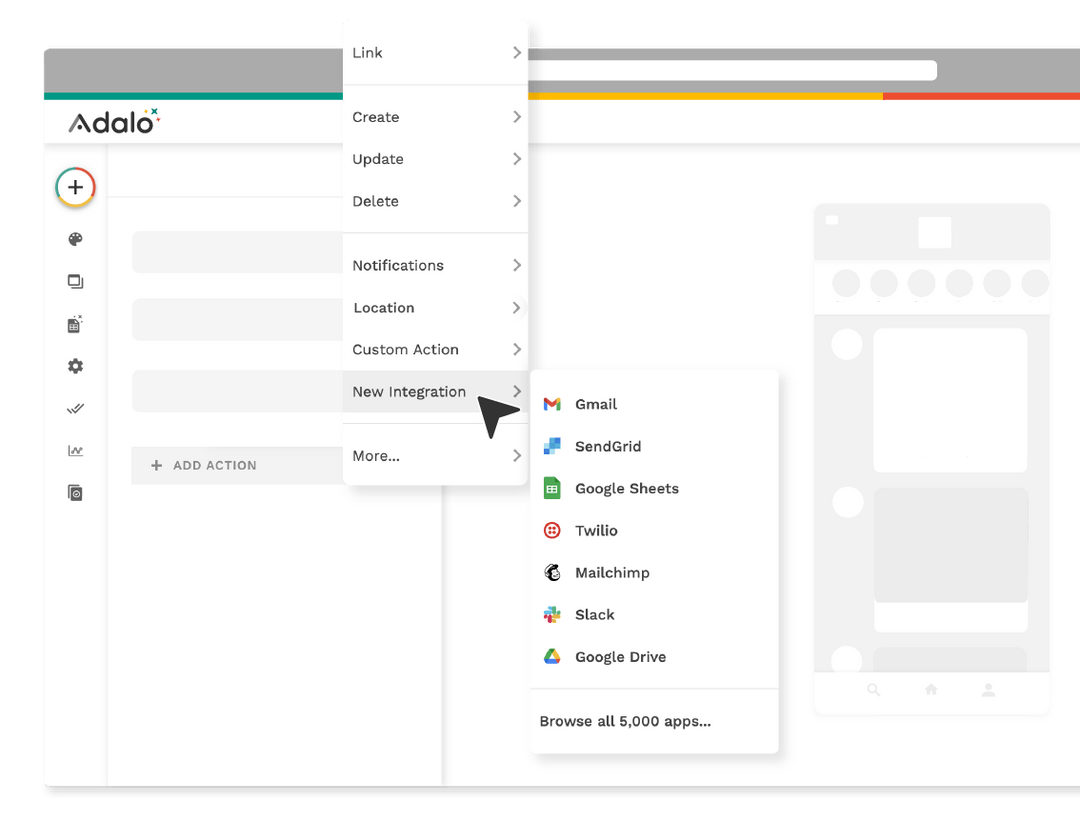Open the Create action submenu
This screenshot has width=1080, height=822.
435,117
